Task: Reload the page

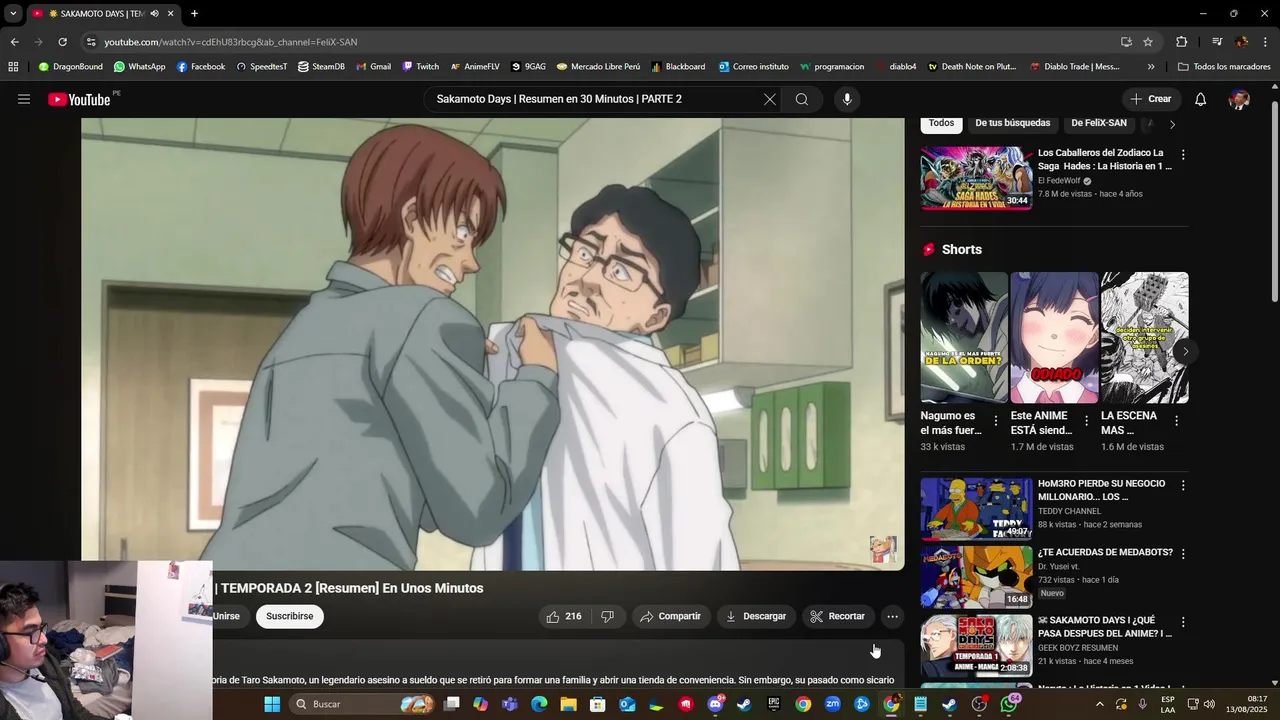Action: tap(62, 42)
